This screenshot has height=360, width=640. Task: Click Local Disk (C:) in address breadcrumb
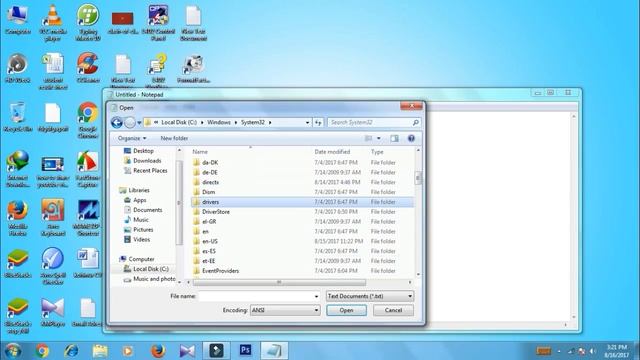(179, 122)
